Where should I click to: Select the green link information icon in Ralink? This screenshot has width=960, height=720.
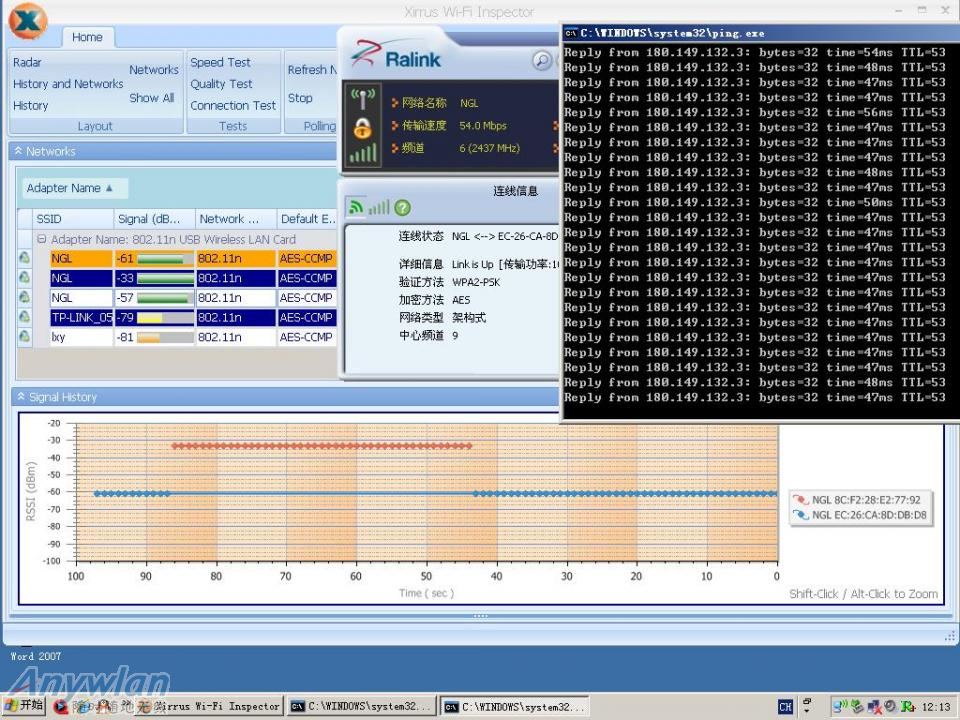click(356, 208)
